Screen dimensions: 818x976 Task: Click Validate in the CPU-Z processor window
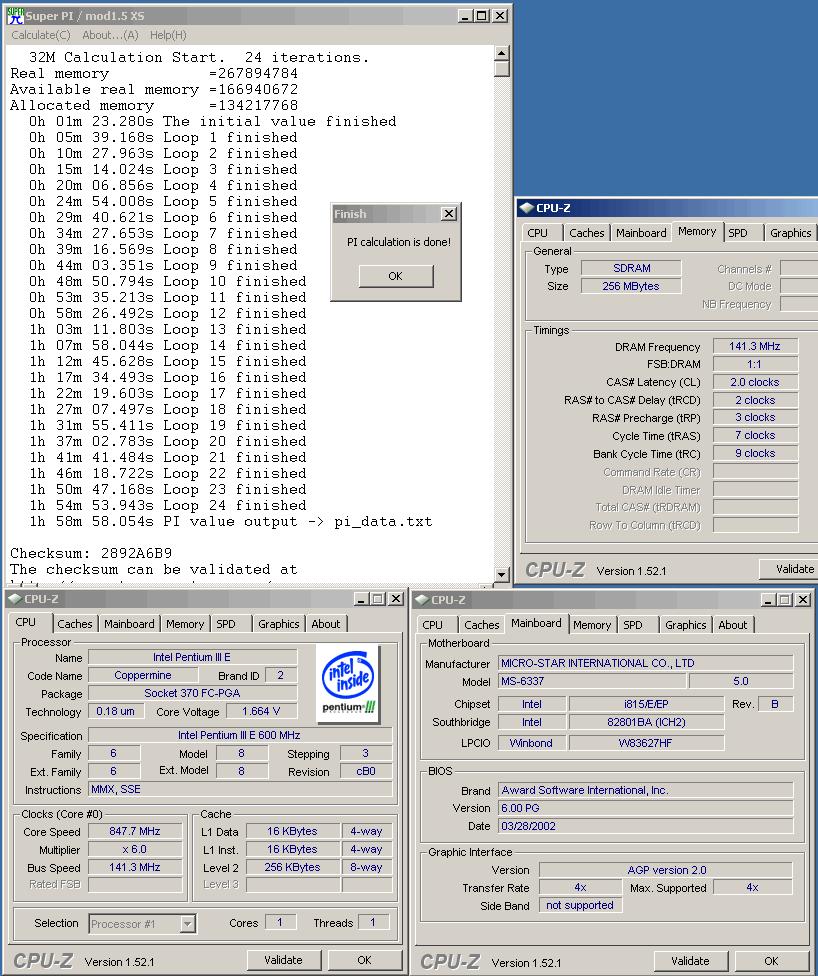(x=283, y=960)
